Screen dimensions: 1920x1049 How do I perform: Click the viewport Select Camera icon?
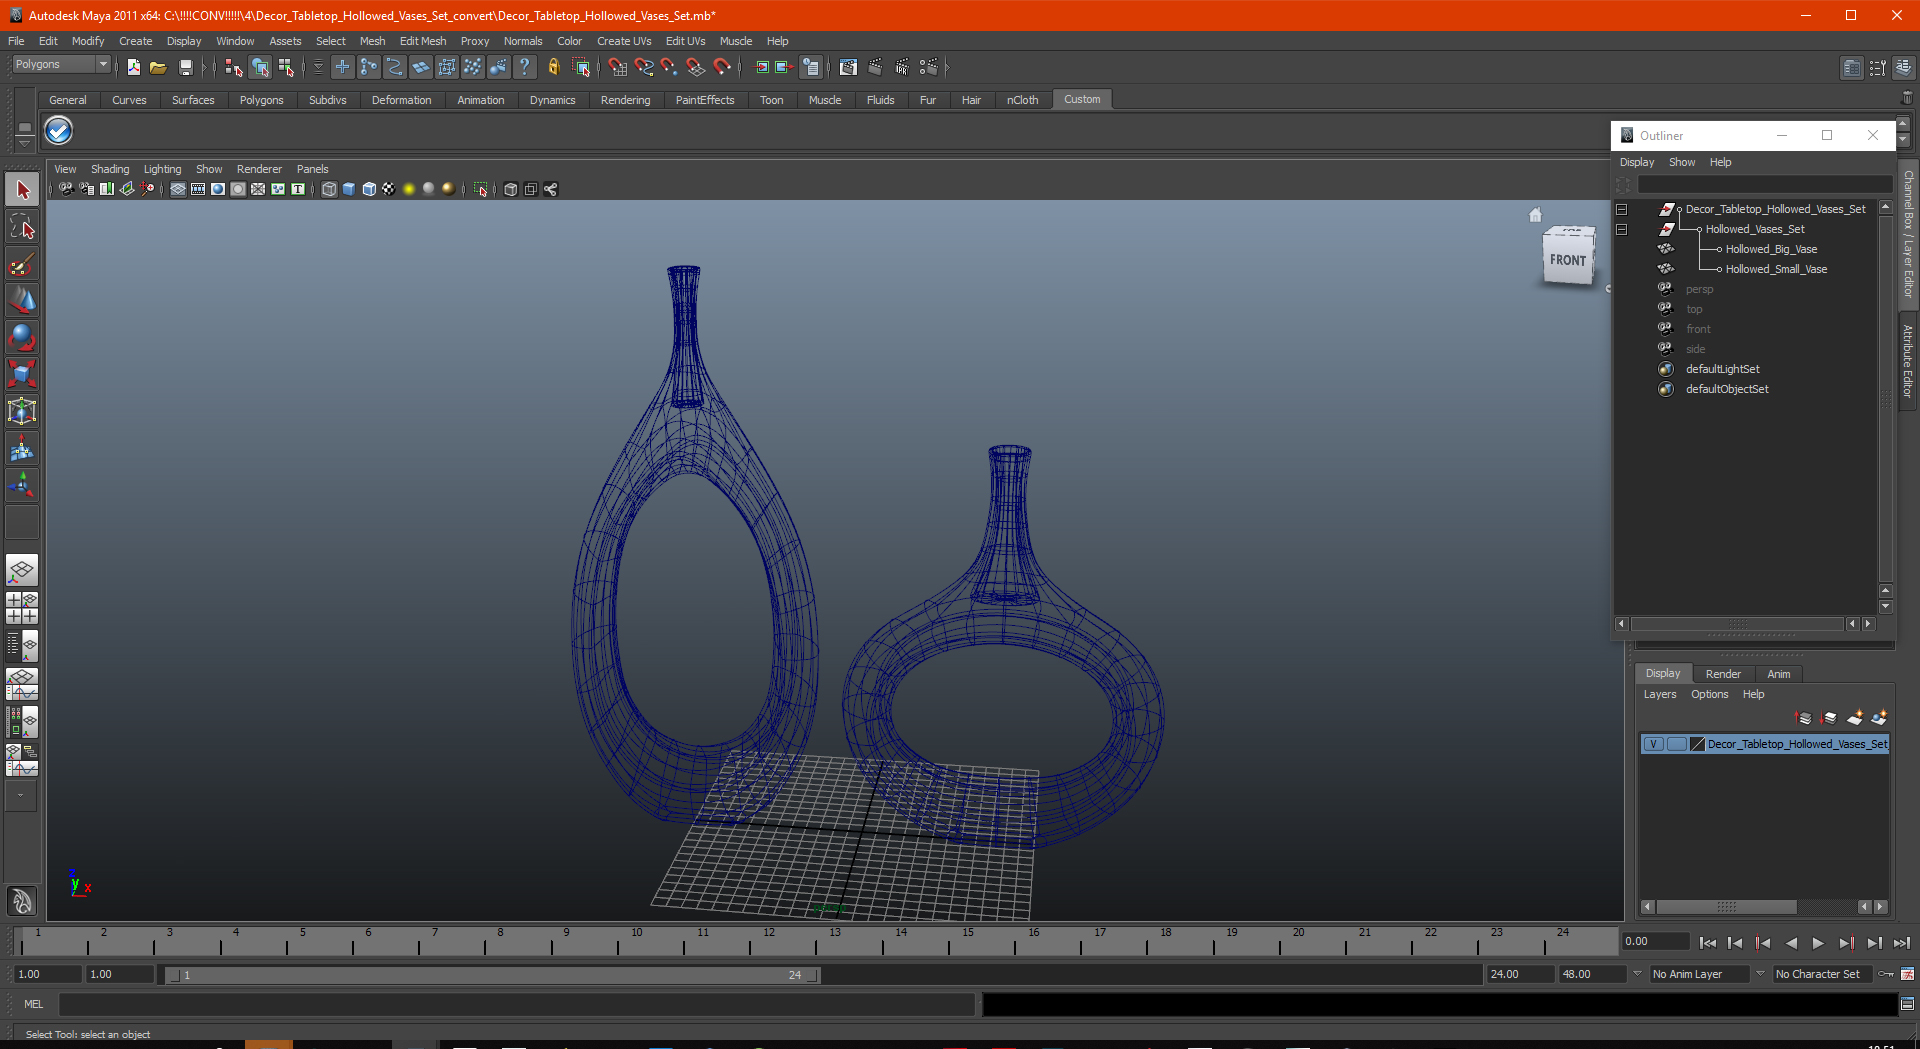(66, 189)
